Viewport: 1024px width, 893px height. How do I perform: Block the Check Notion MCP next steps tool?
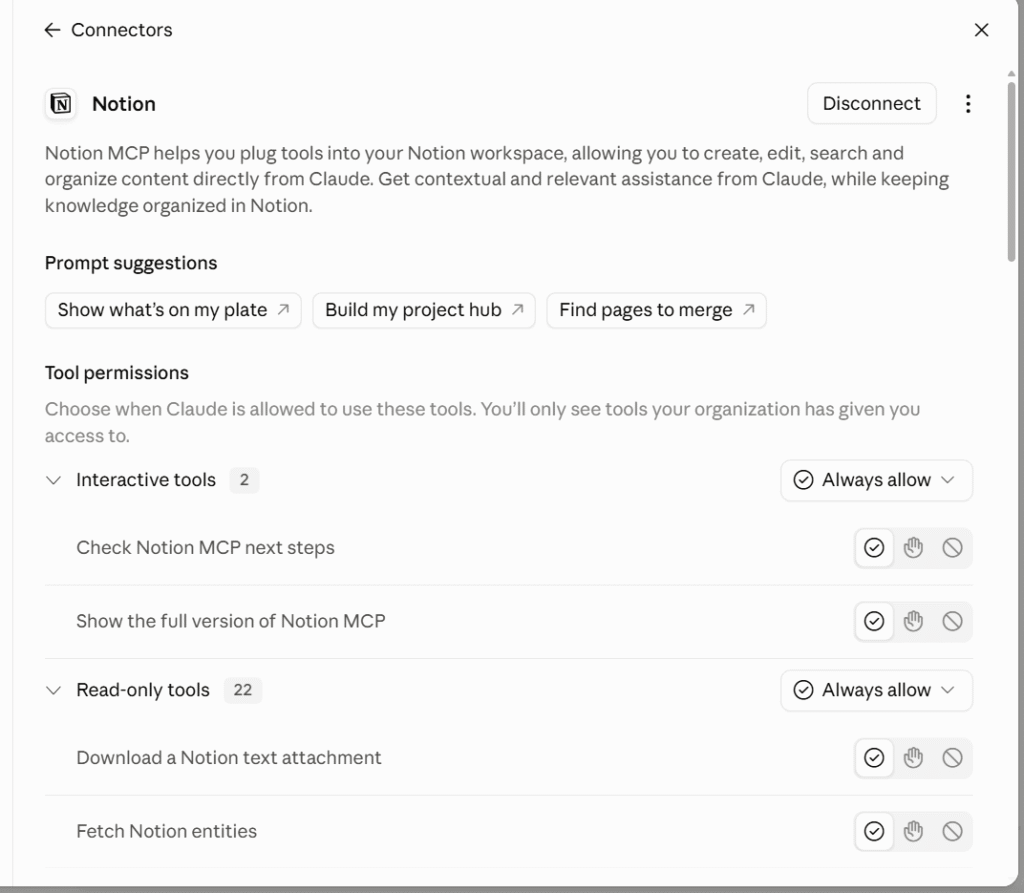(x=952, y=547)
